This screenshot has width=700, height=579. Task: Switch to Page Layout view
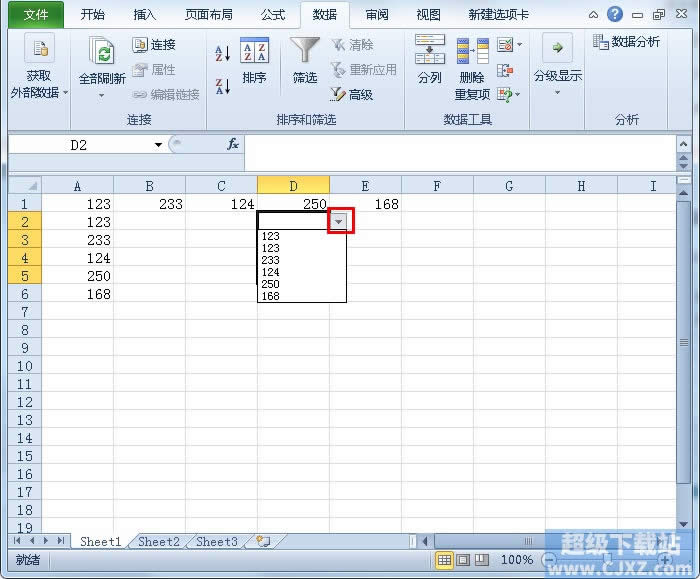point(463,560)
